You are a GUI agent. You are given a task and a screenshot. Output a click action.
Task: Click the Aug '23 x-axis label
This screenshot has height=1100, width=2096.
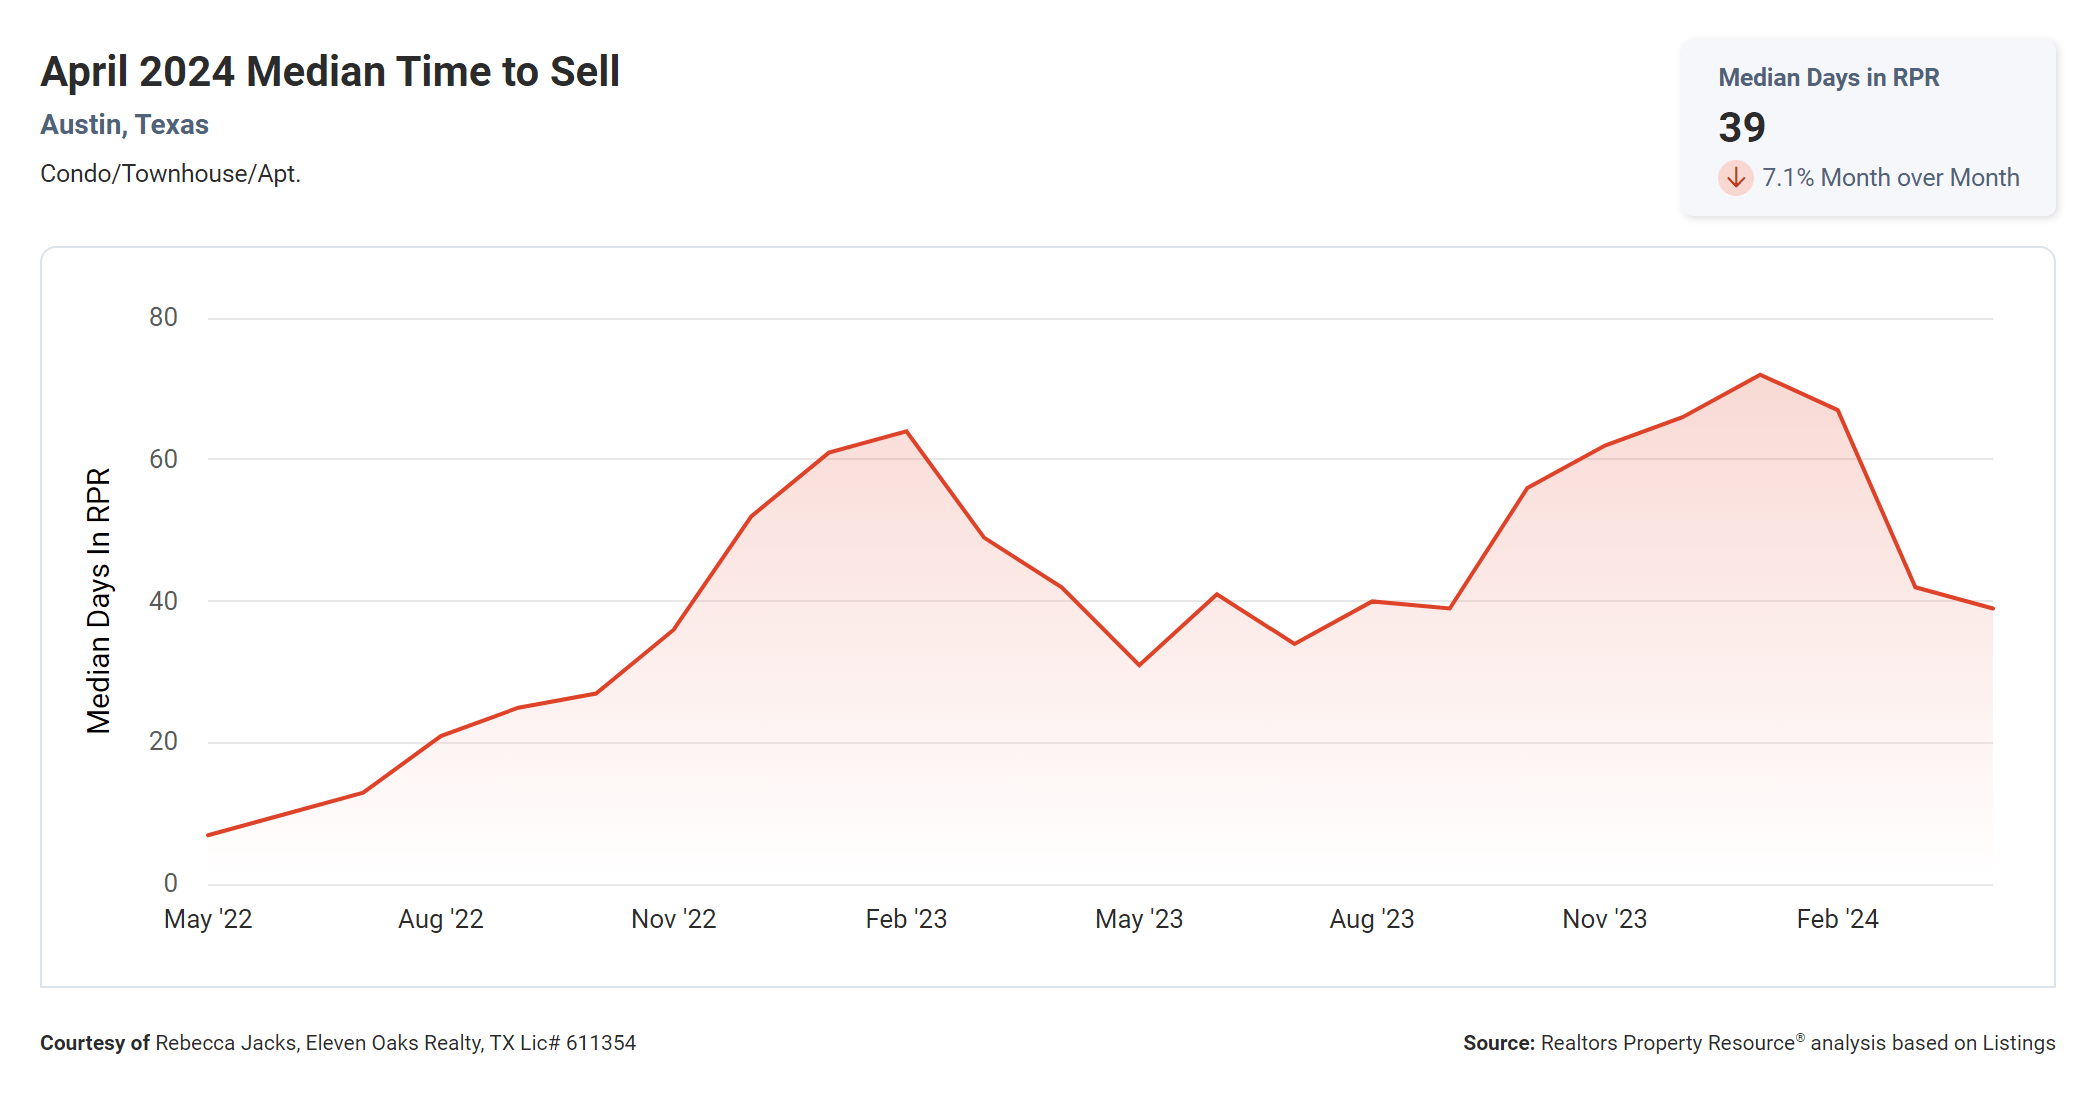click(1371, 919)
